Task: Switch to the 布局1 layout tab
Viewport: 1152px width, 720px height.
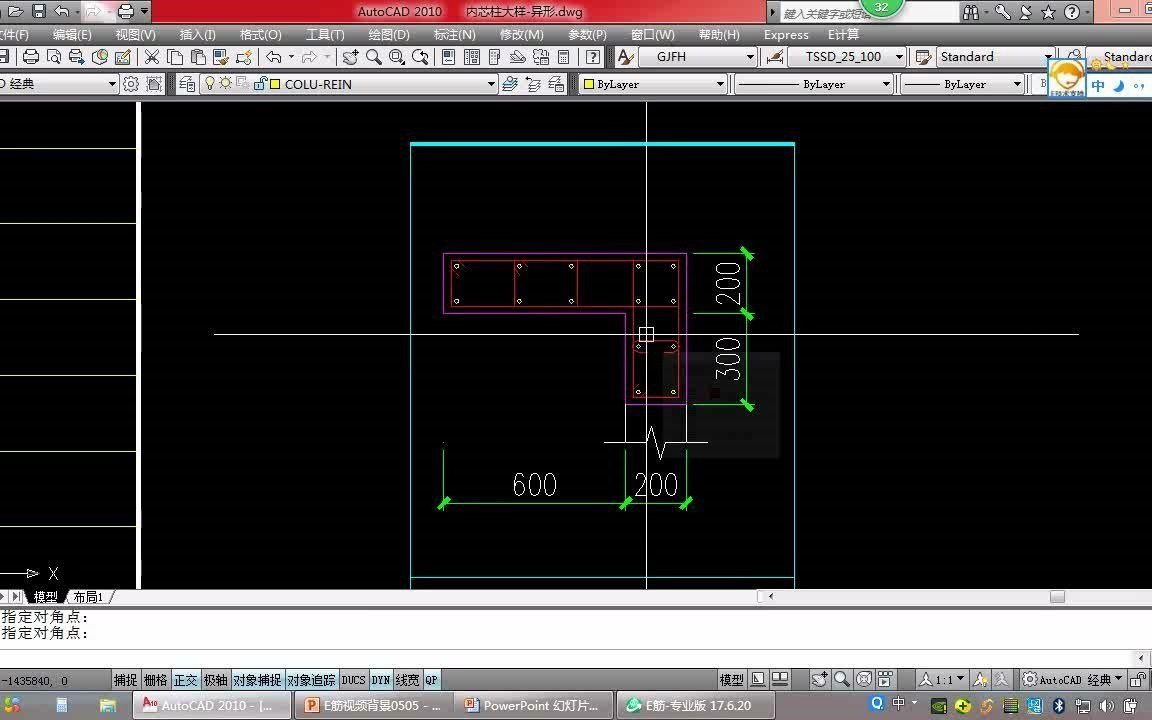Action: point(88,597)
